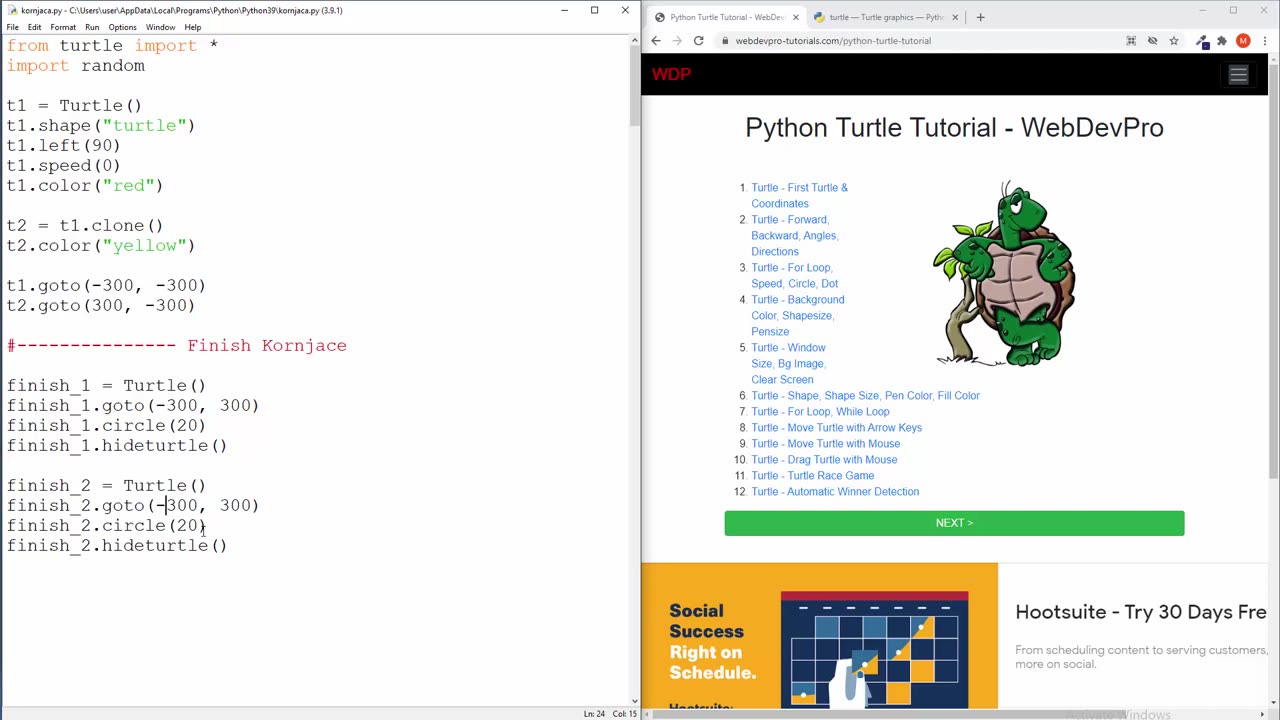
Task: Click the line t2.color("yellow")
Action: [101, 246]
